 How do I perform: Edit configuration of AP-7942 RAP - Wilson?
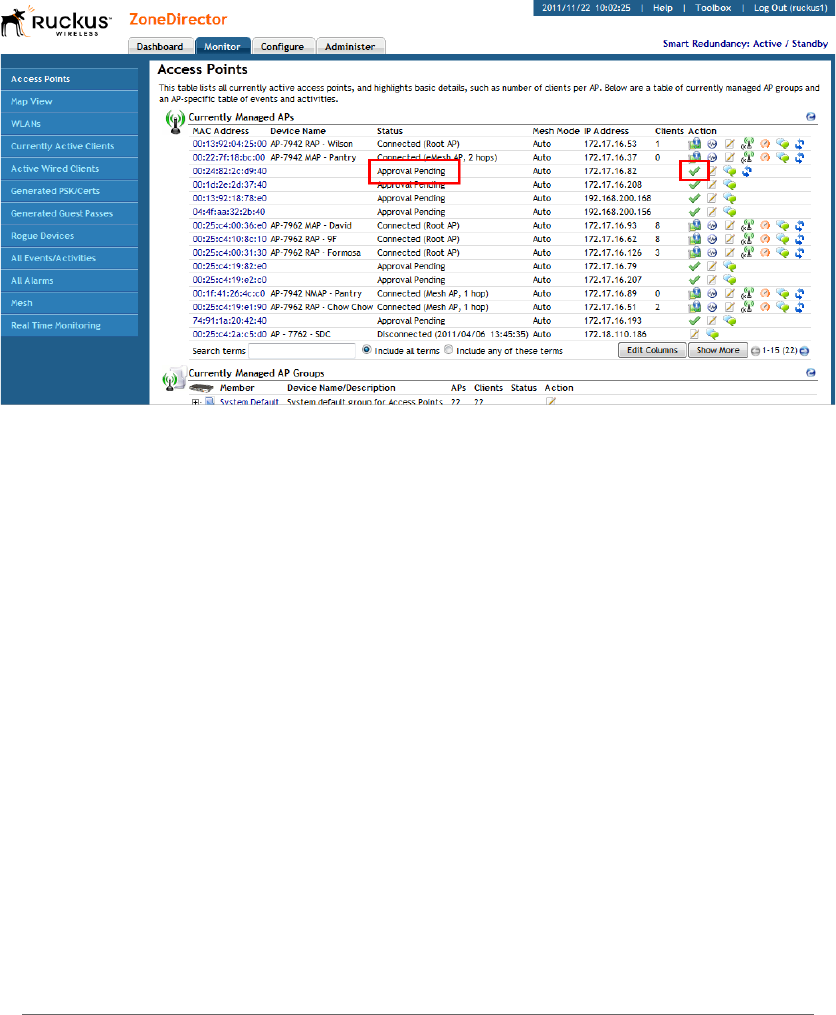730,144
